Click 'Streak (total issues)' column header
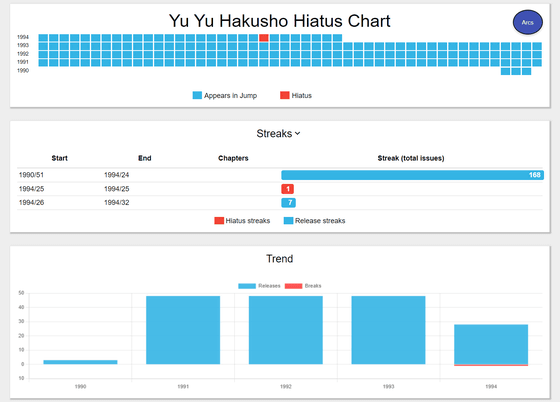The image size is (560, 402). coord(411,158)
